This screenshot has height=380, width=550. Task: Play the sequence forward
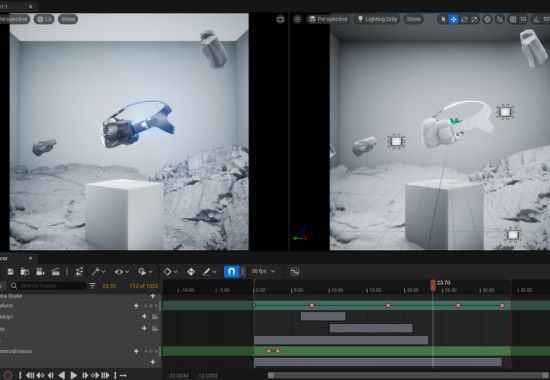(x=74, y=375)
